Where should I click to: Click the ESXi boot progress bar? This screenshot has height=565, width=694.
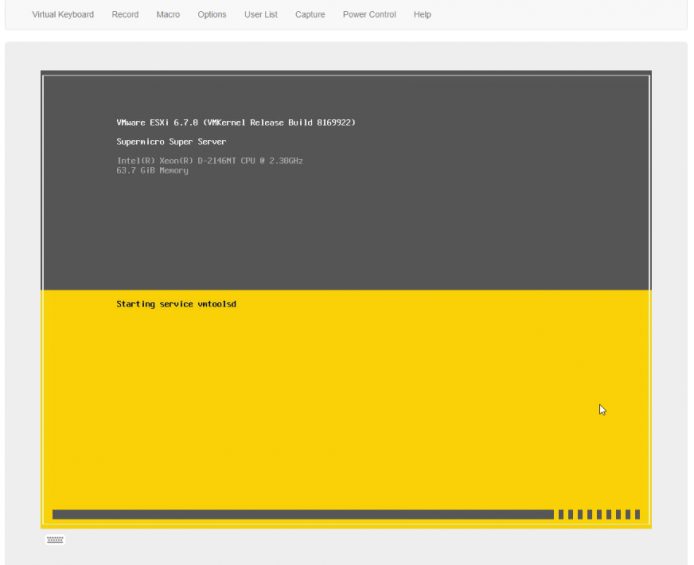(346, 514)
